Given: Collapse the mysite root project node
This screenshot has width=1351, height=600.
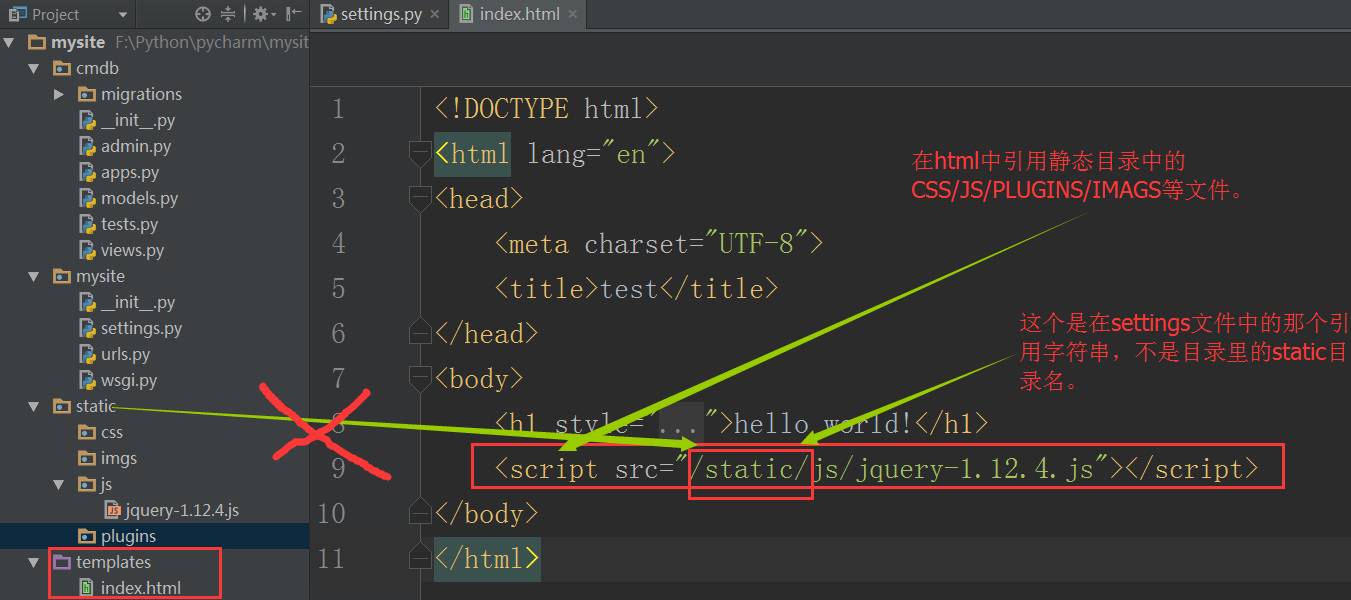Looking at the screenshot, I should coord(10,42).
